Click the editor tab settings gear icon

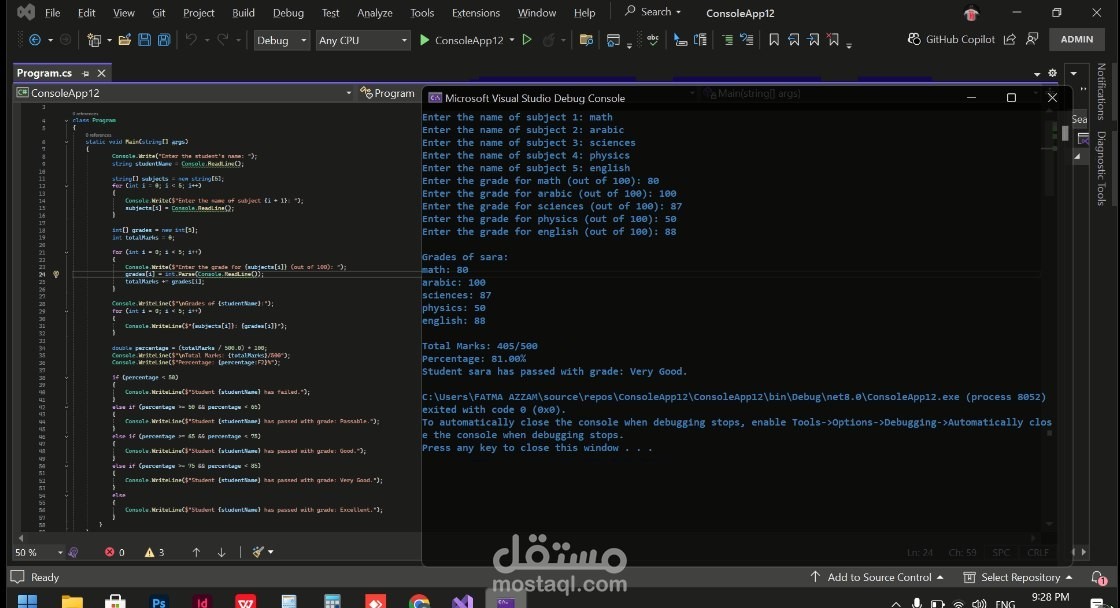coord(1052,73)
